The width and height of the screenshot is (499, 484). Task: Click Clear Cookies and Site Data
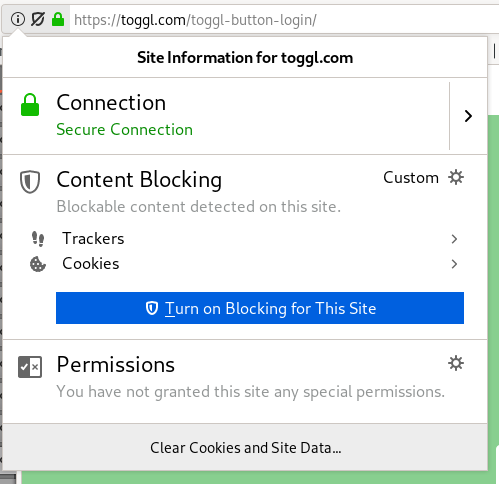point(245,447)
